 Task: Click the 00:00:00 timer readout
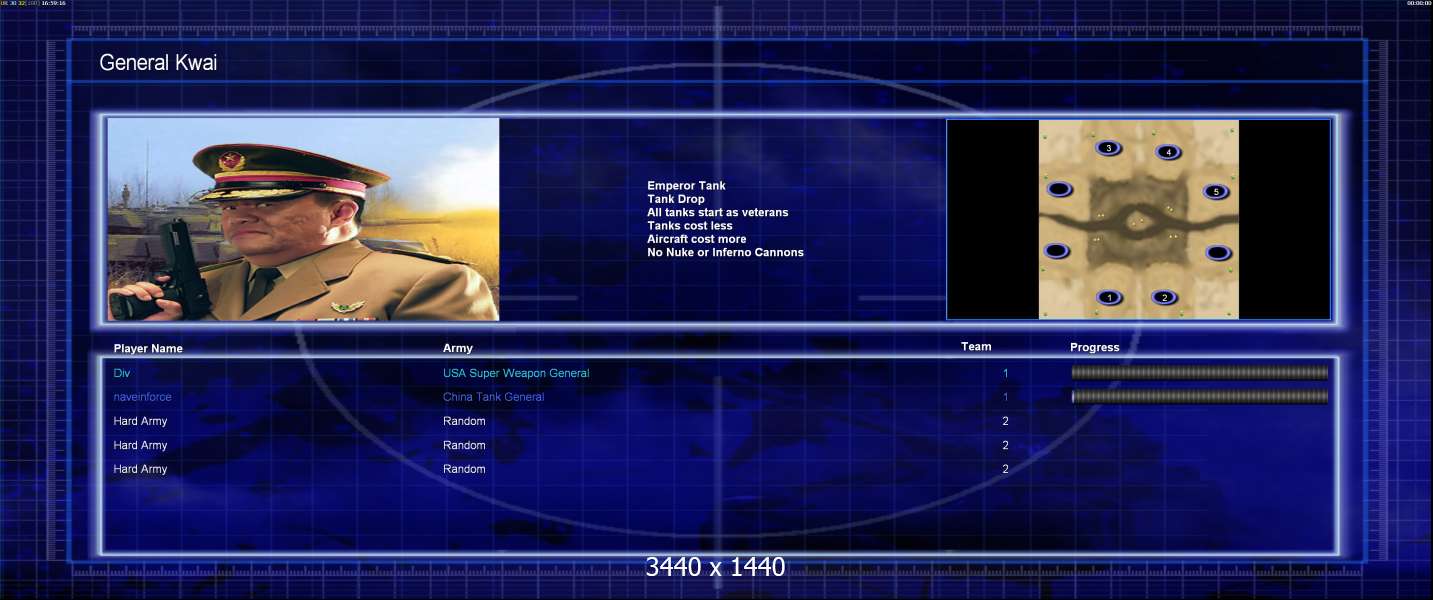pyautogui.click(x=1419, y=3)
